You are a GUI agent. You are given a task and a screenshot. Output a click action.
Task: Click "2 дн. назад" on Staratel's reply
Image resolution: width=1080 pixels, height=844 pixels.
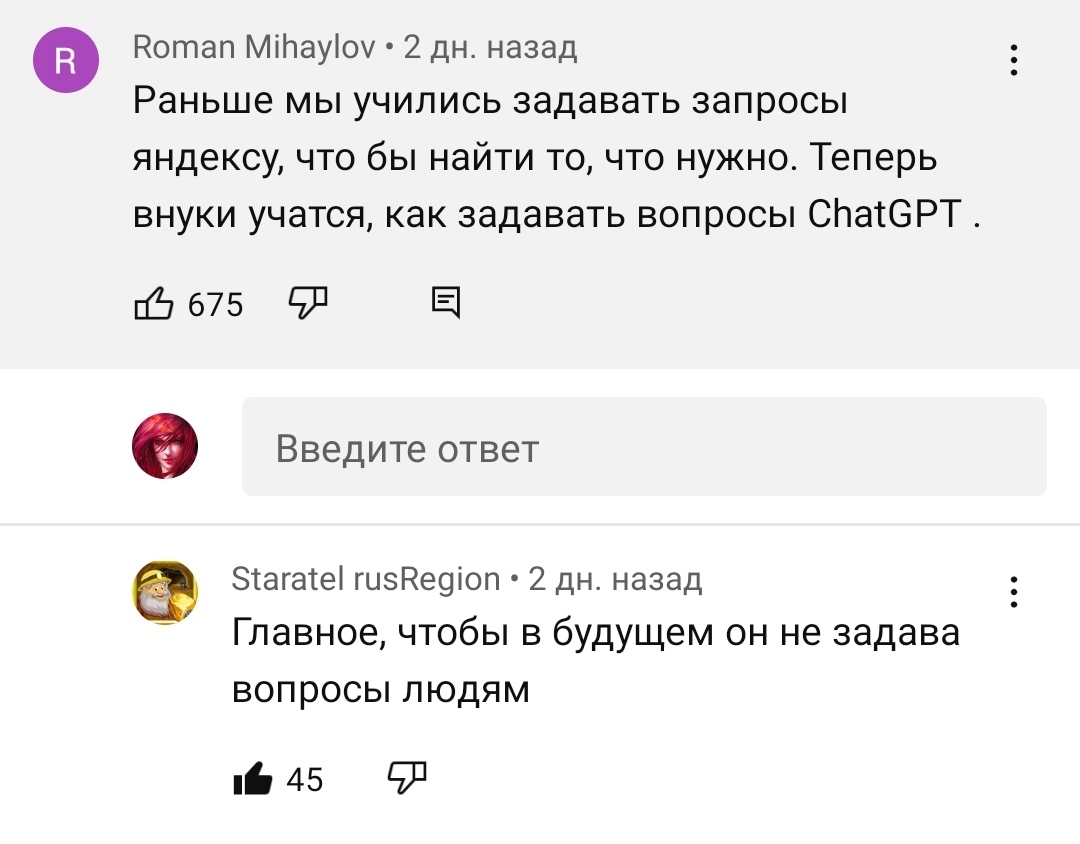(615, 578)
